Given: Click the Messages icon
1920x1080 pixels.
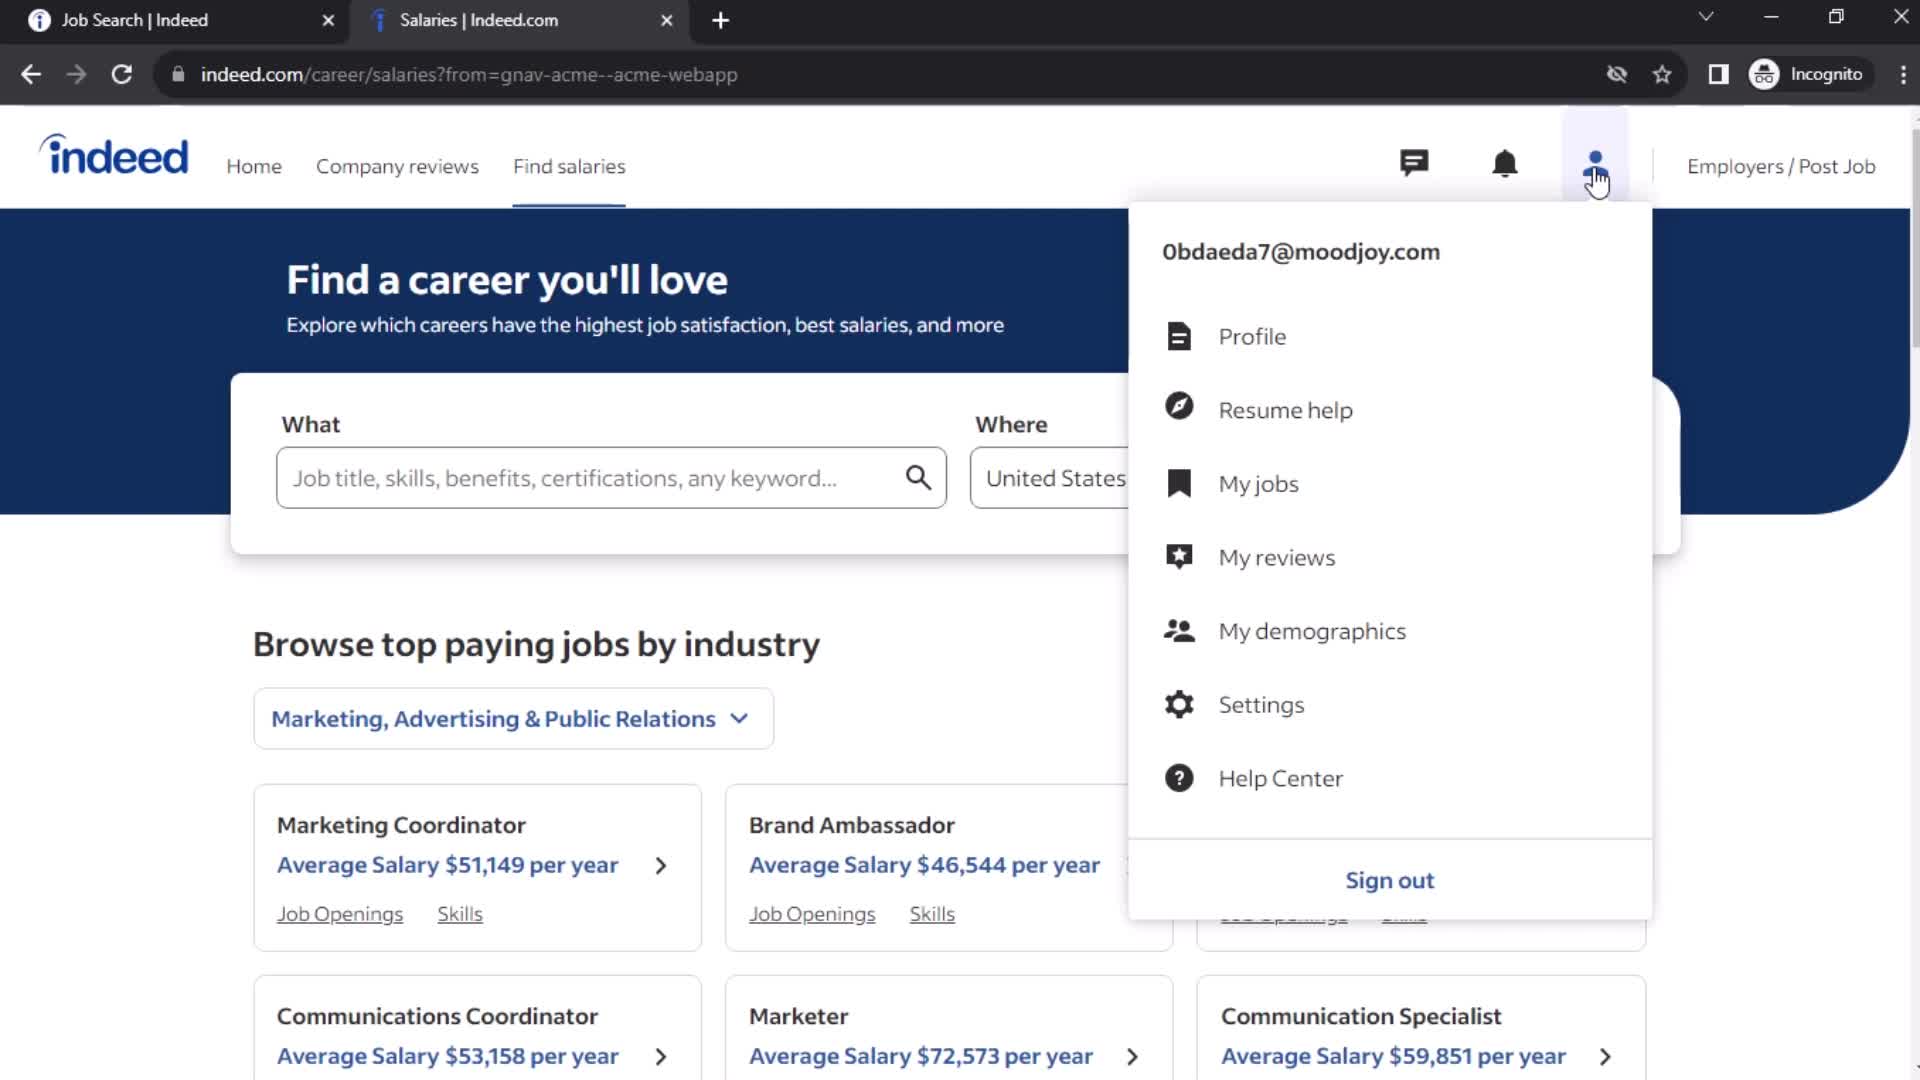Looking at the screenshot, I should [x=1414, y=164].
